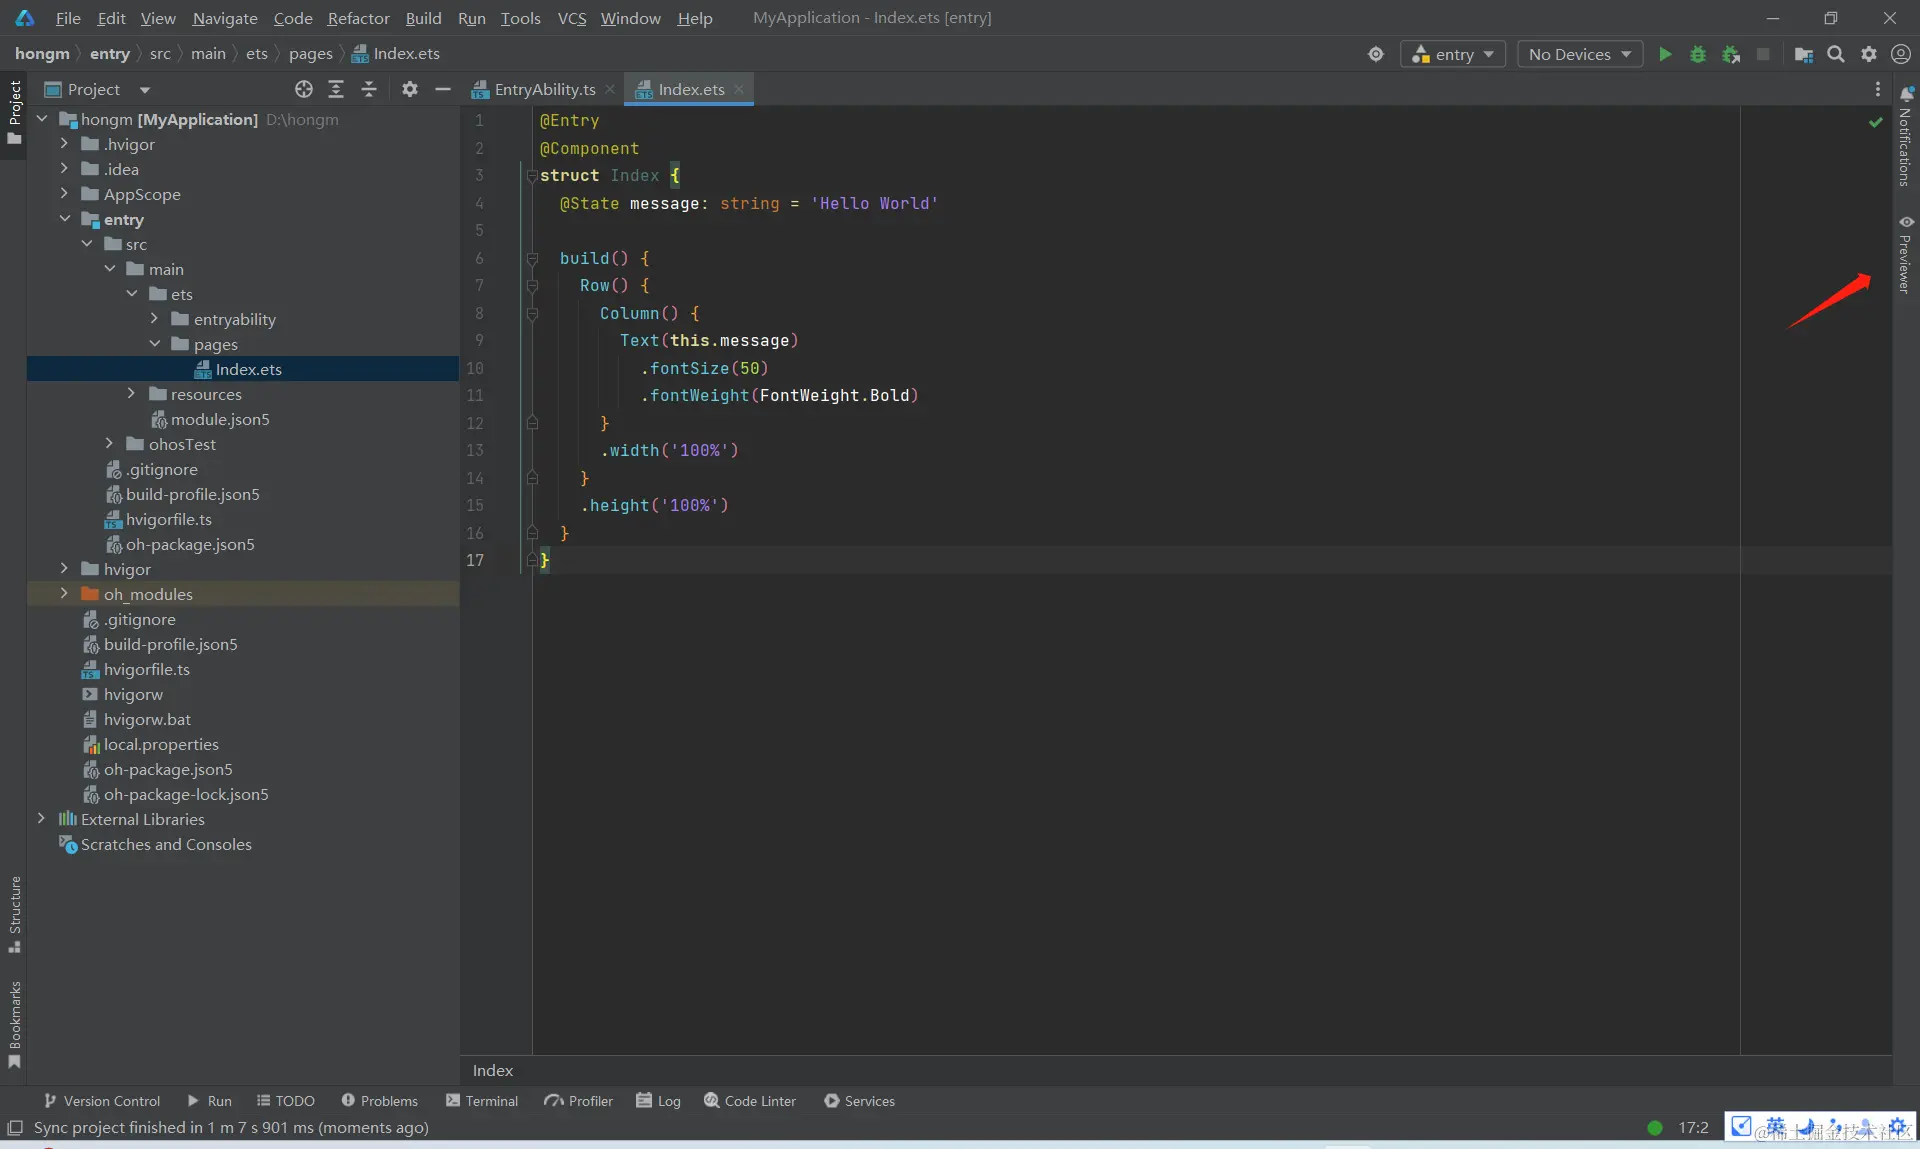Click cursor position 17:2 in status bar
The height and width of the screenshot is (1149, 1920).
[1693, 1128]
